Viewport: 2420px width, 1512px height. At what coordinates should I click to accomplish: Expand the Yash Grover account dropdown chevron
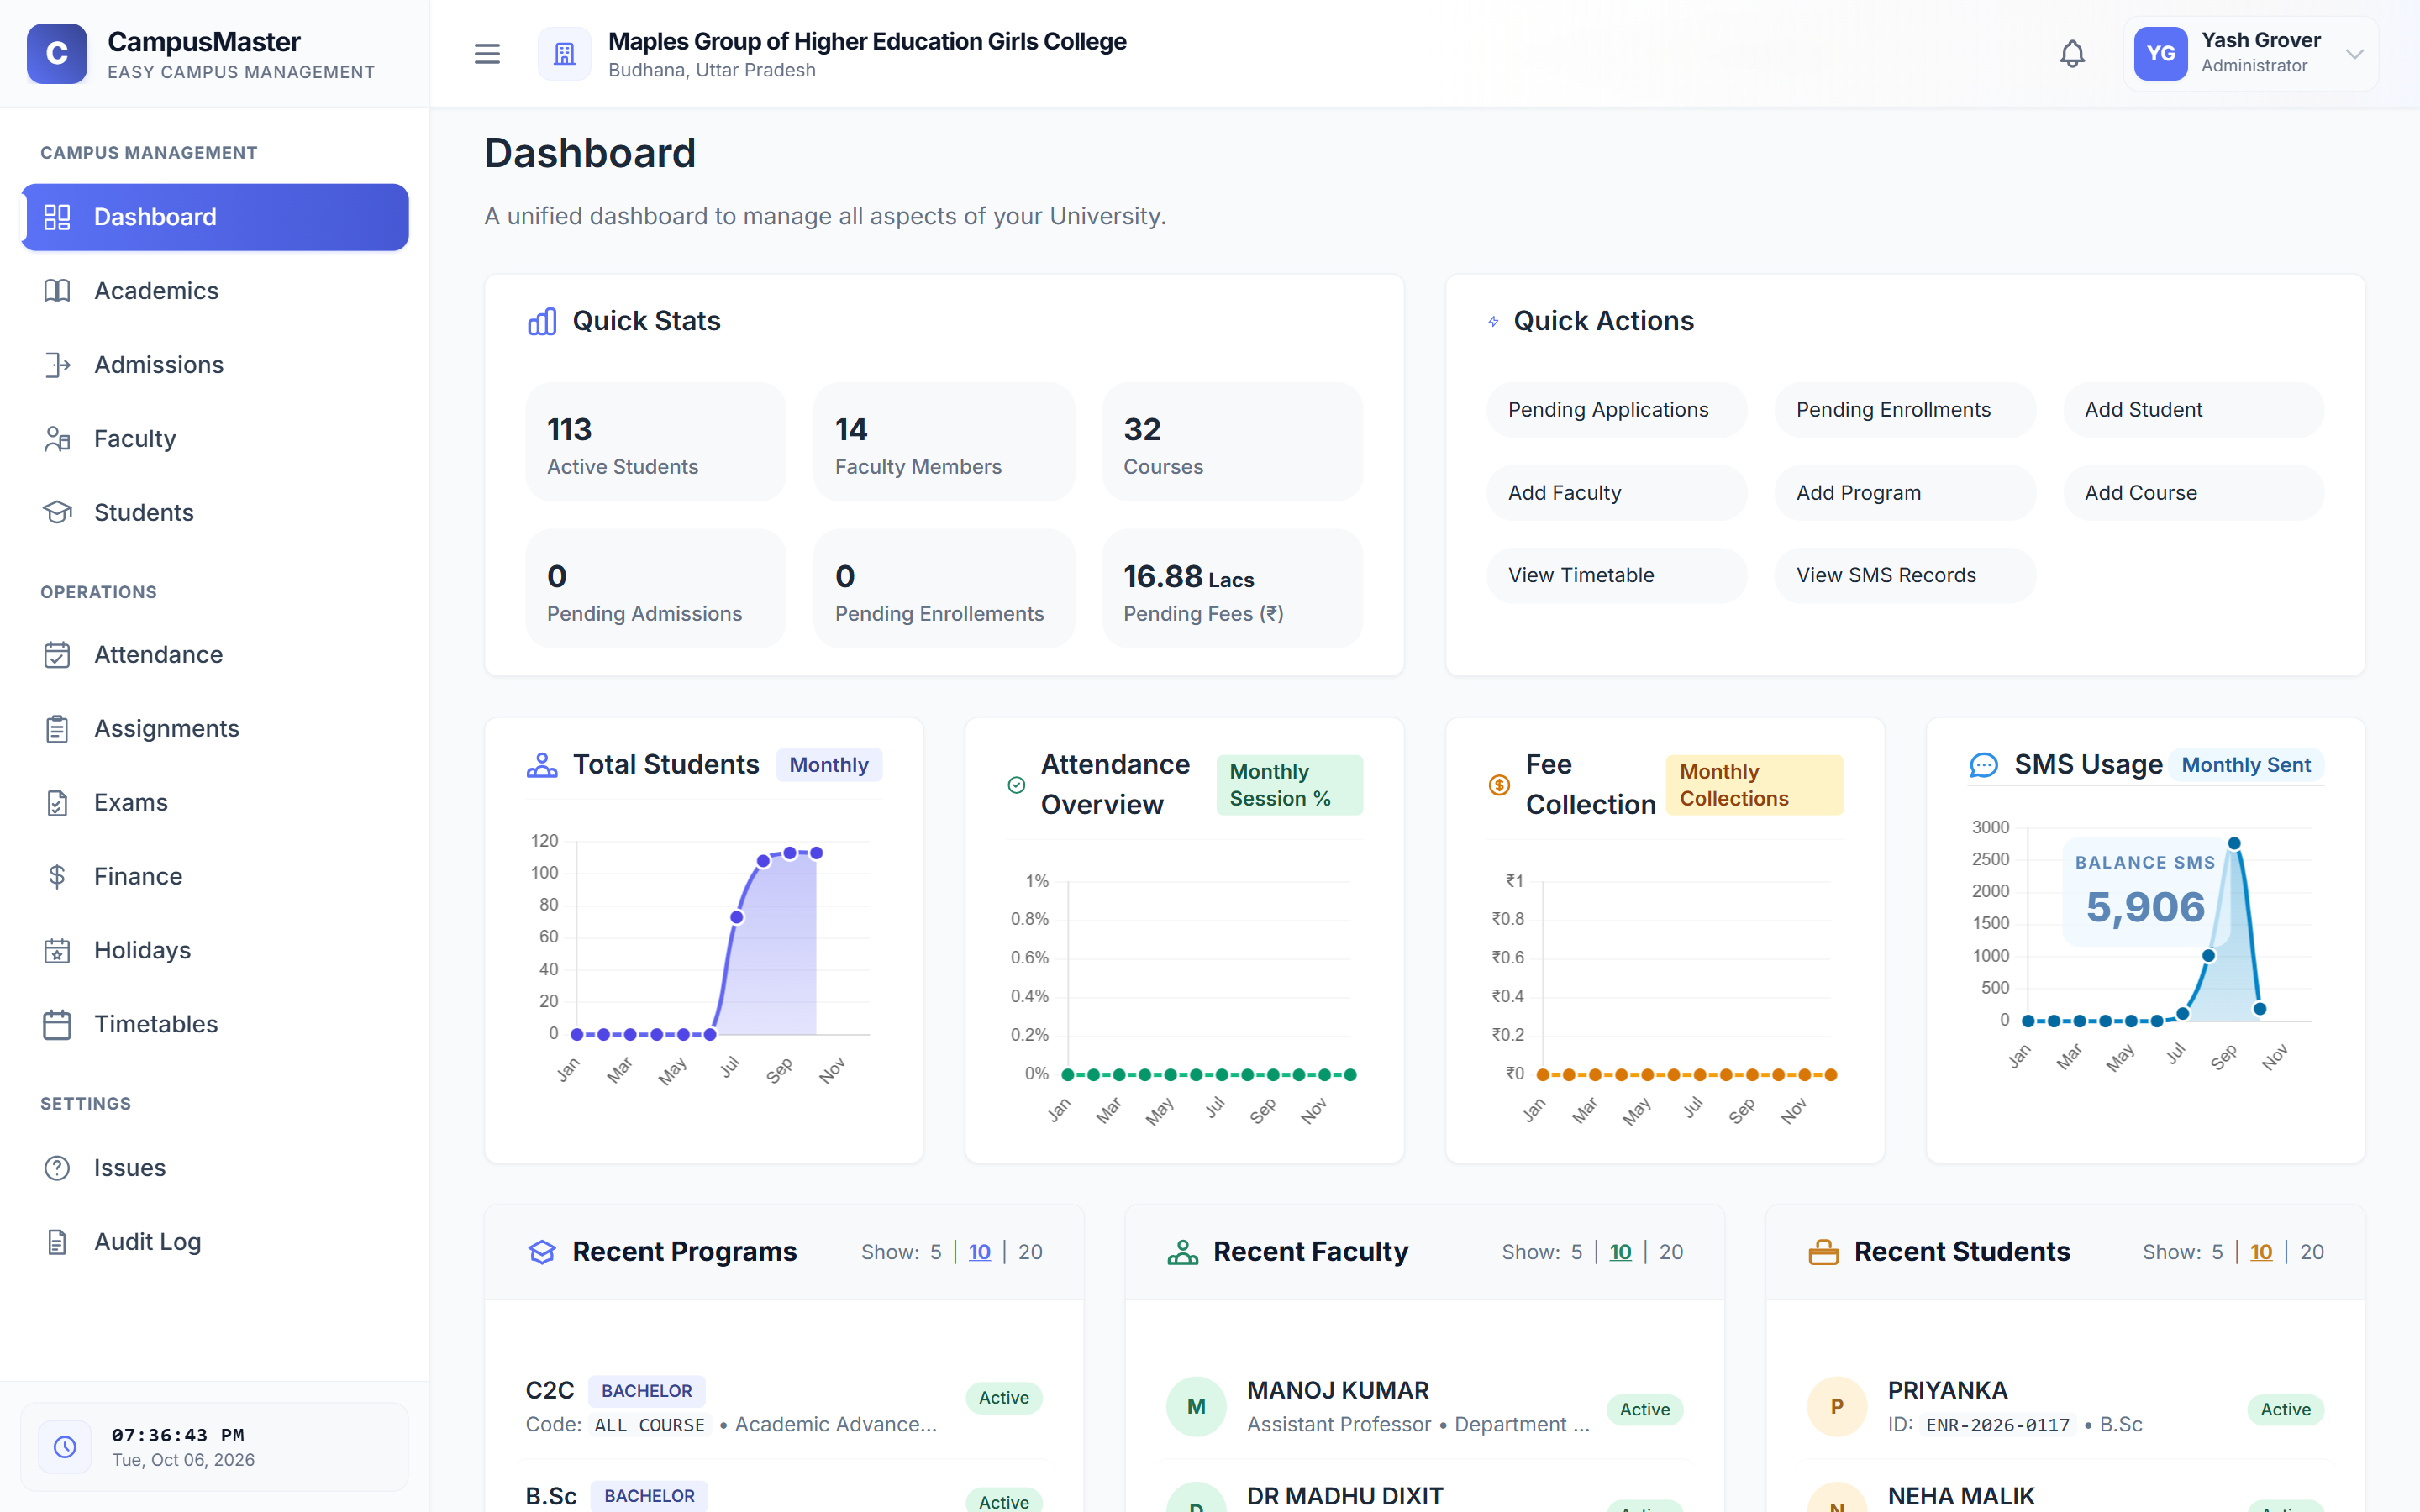coord(2354,54)
